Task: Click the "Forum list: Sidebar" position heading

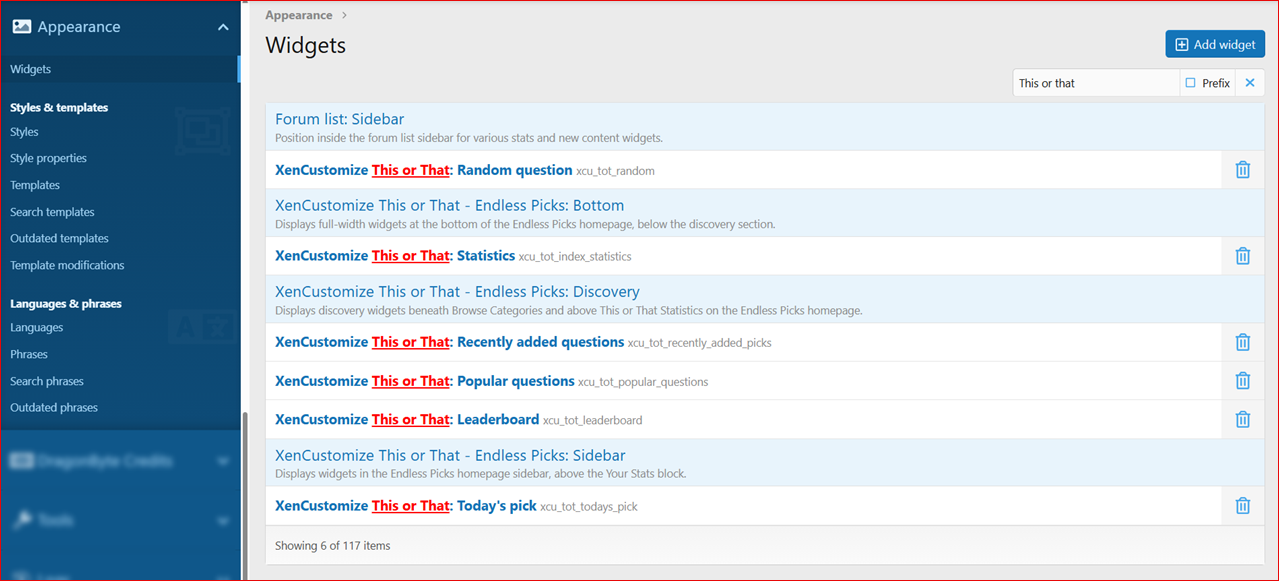Action: pyautogui.click(x=340, y=119)
